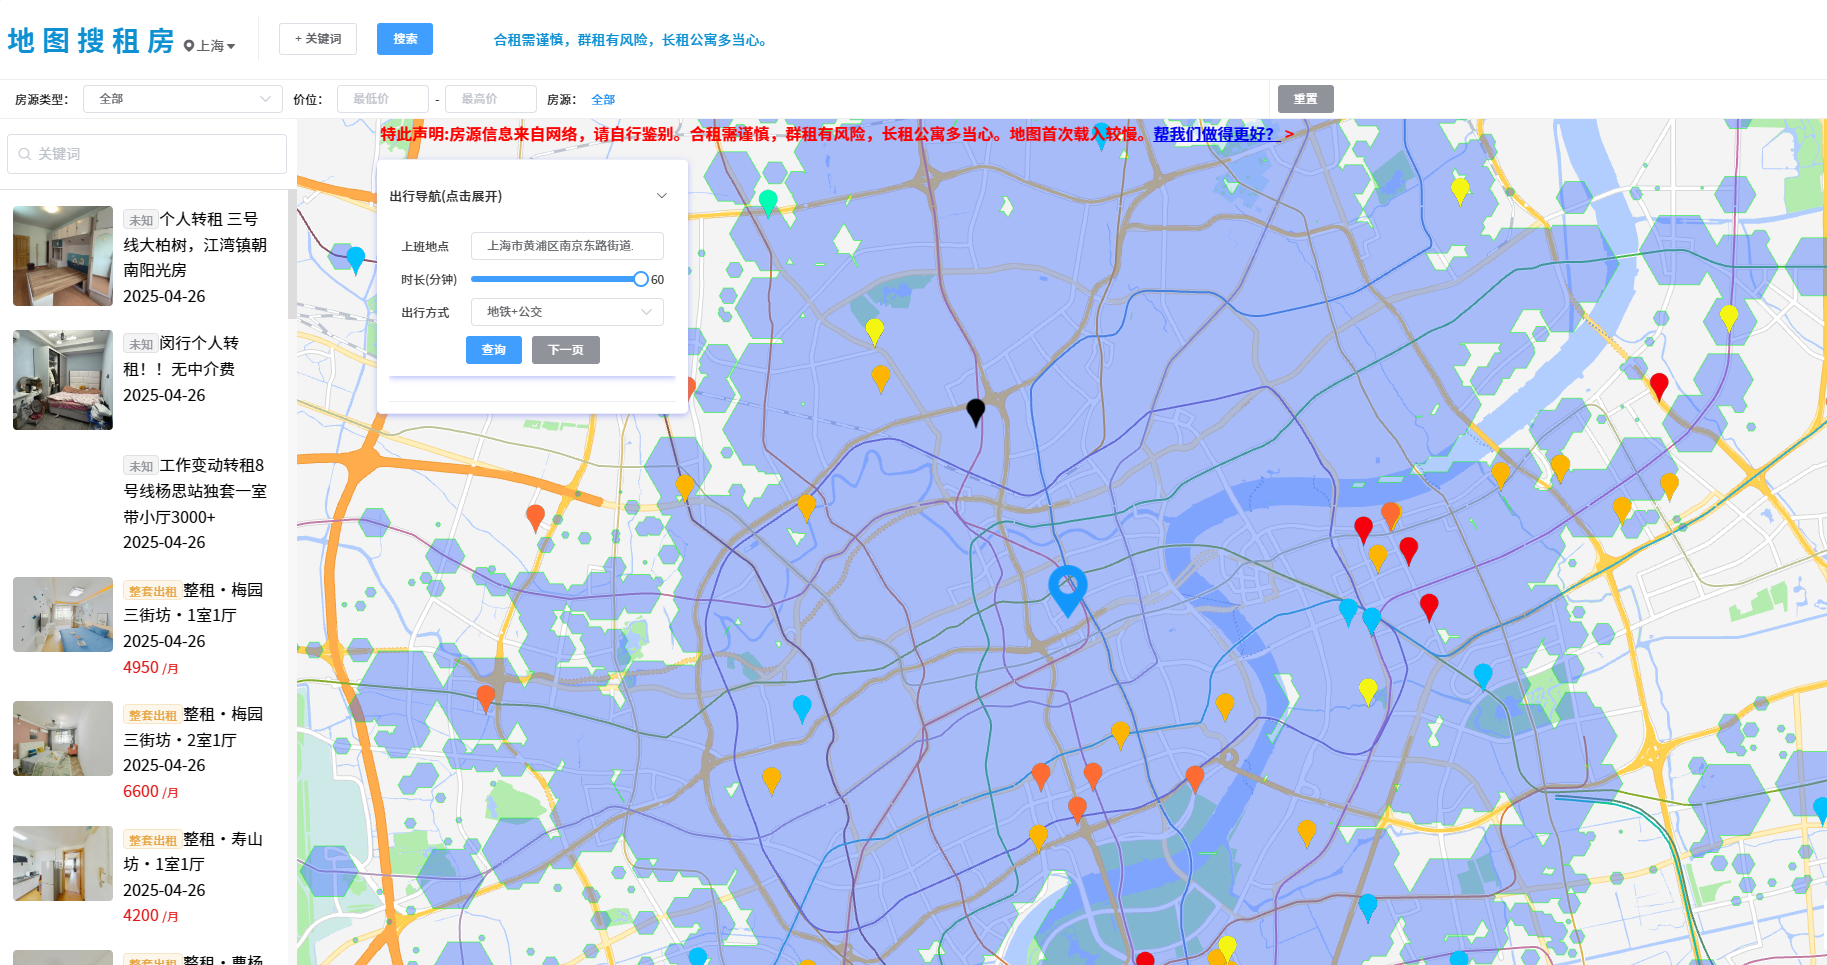Click the black map pin marker
Viewport: 1827px width, 965px height.
tap(976, 411)
